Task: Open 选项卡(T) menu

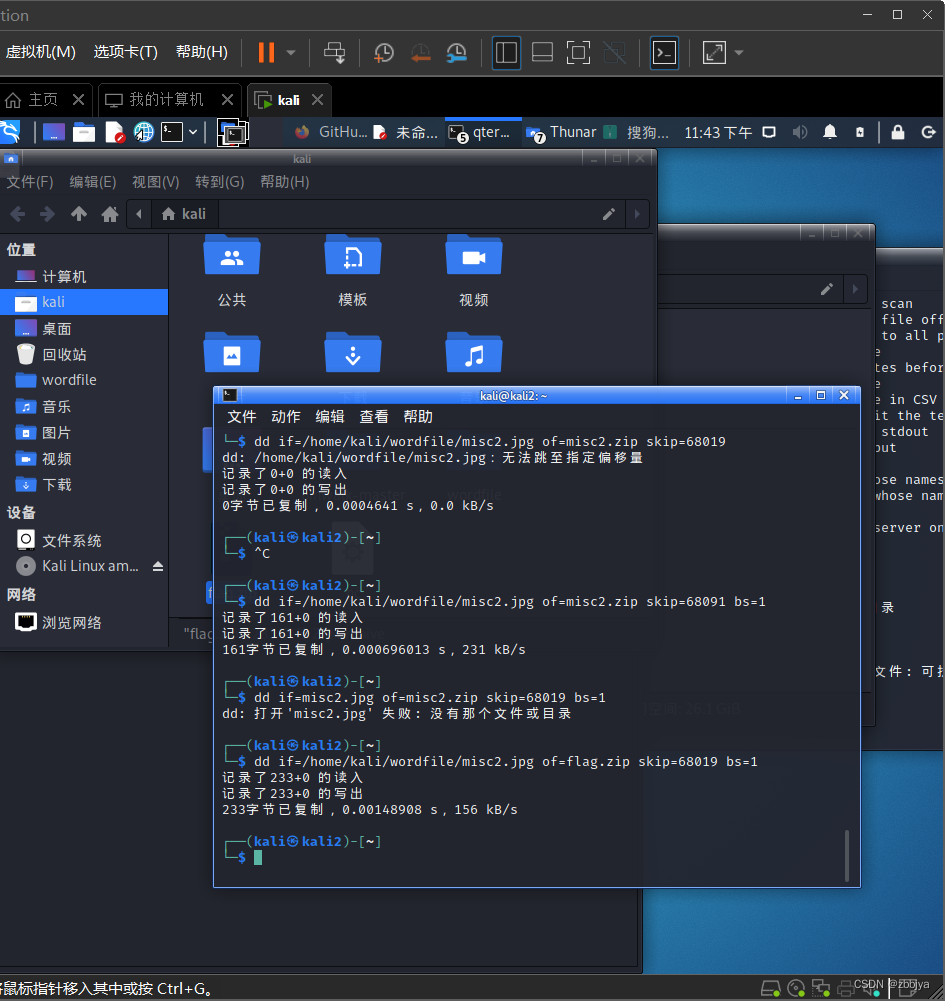Action: tap(126, 52)
